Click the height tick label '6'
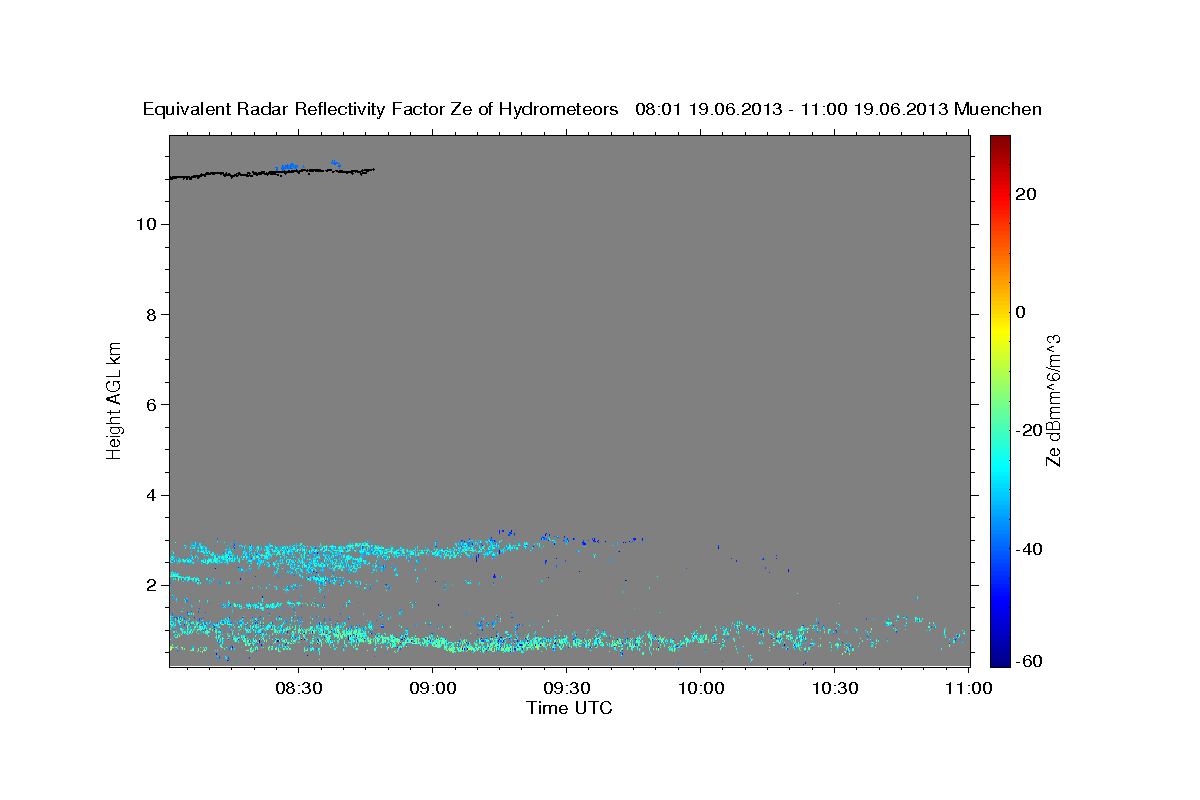This screenshot has height=800, width=1200. coord(153,405)
